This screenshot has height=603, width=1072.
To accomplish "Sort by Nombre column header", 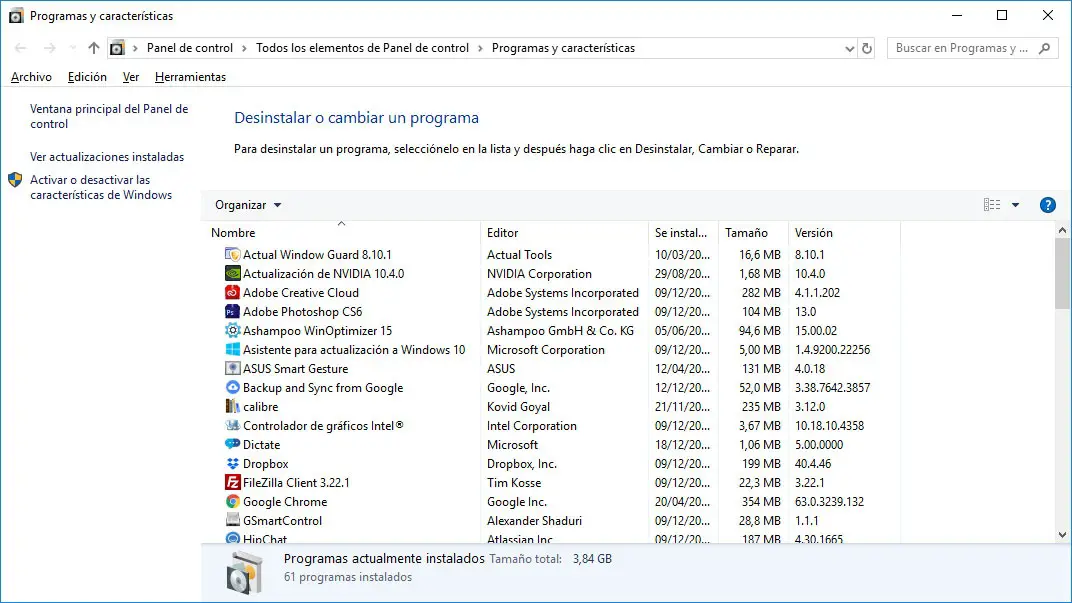I will [342, 233].
